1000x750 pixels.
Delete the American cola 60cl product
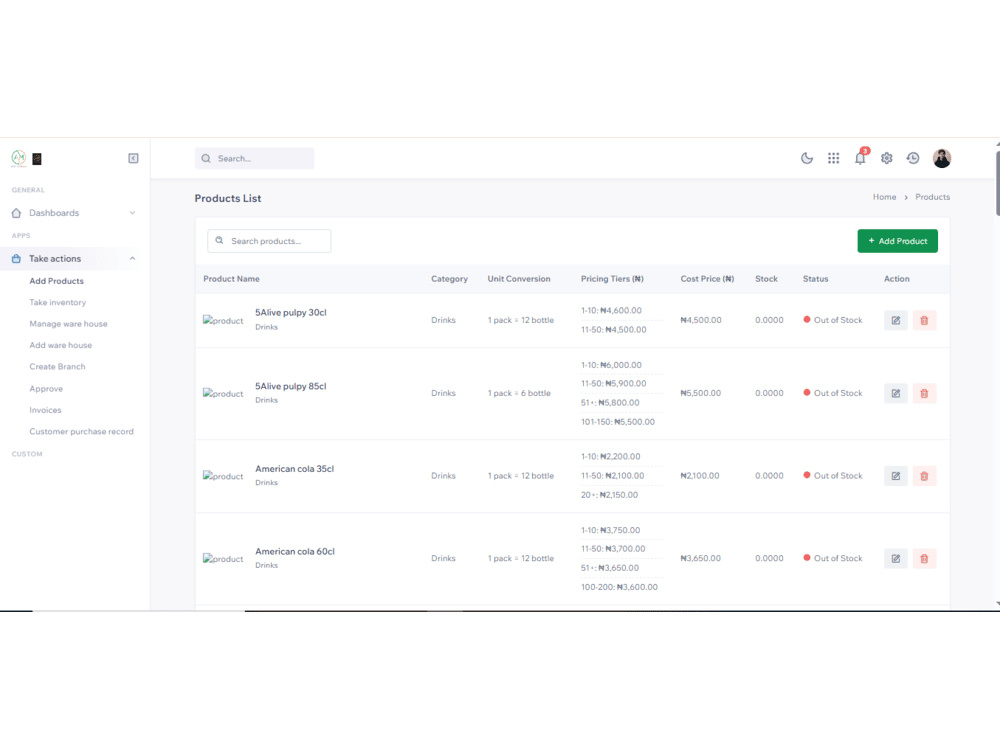point(924,559)
